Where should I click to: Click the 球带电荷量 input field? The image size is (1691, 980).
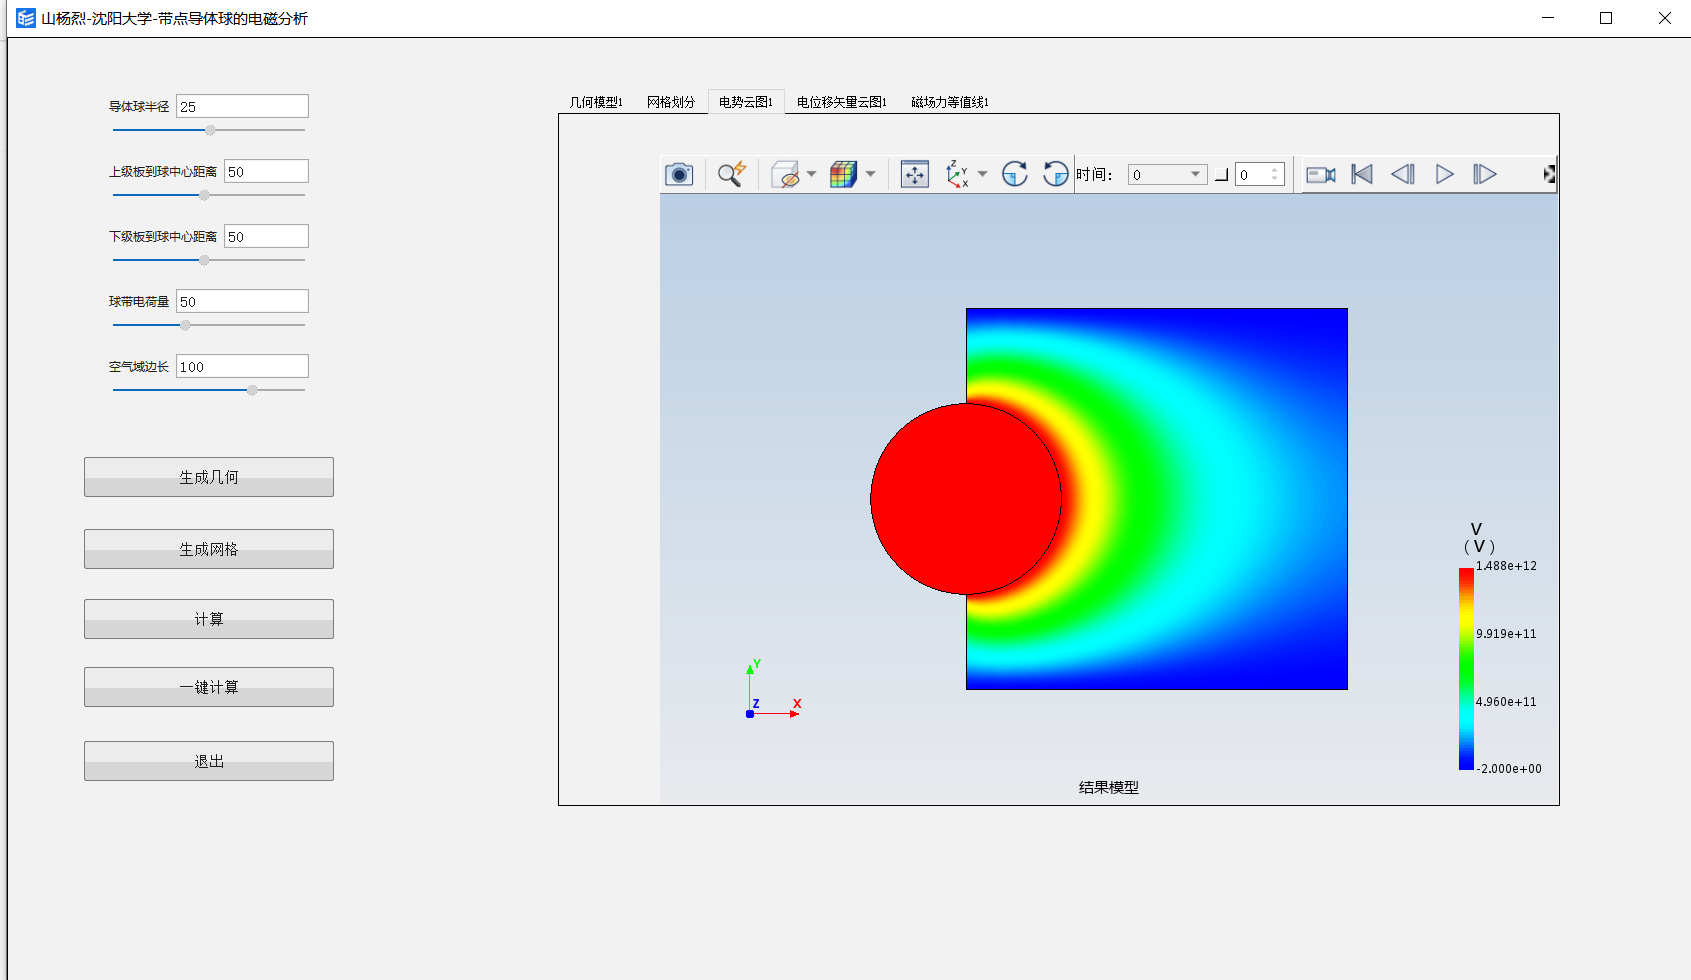tap(242, 301)
